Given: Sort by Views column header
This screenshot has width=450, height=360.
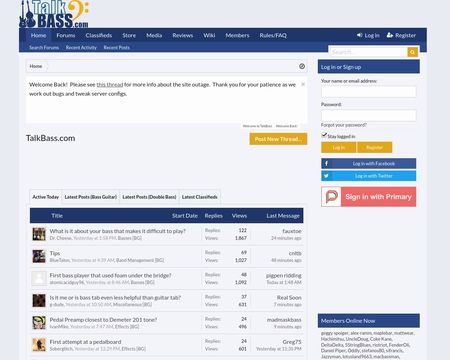Looking at the screenshot, I should point(239,216).
